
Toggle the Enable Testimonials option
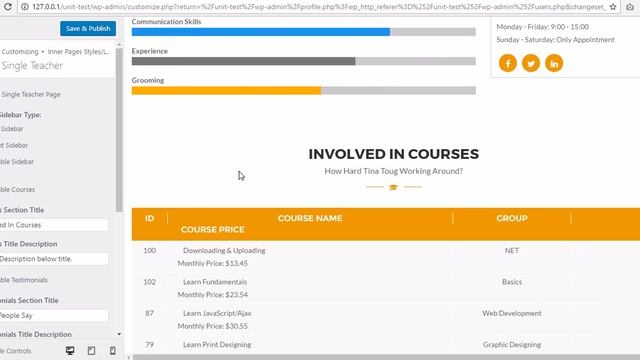click(x=24, y=280)
